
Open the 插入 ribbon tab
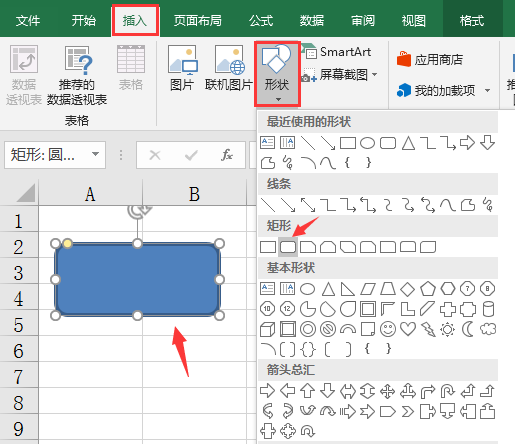pos(135,21)
